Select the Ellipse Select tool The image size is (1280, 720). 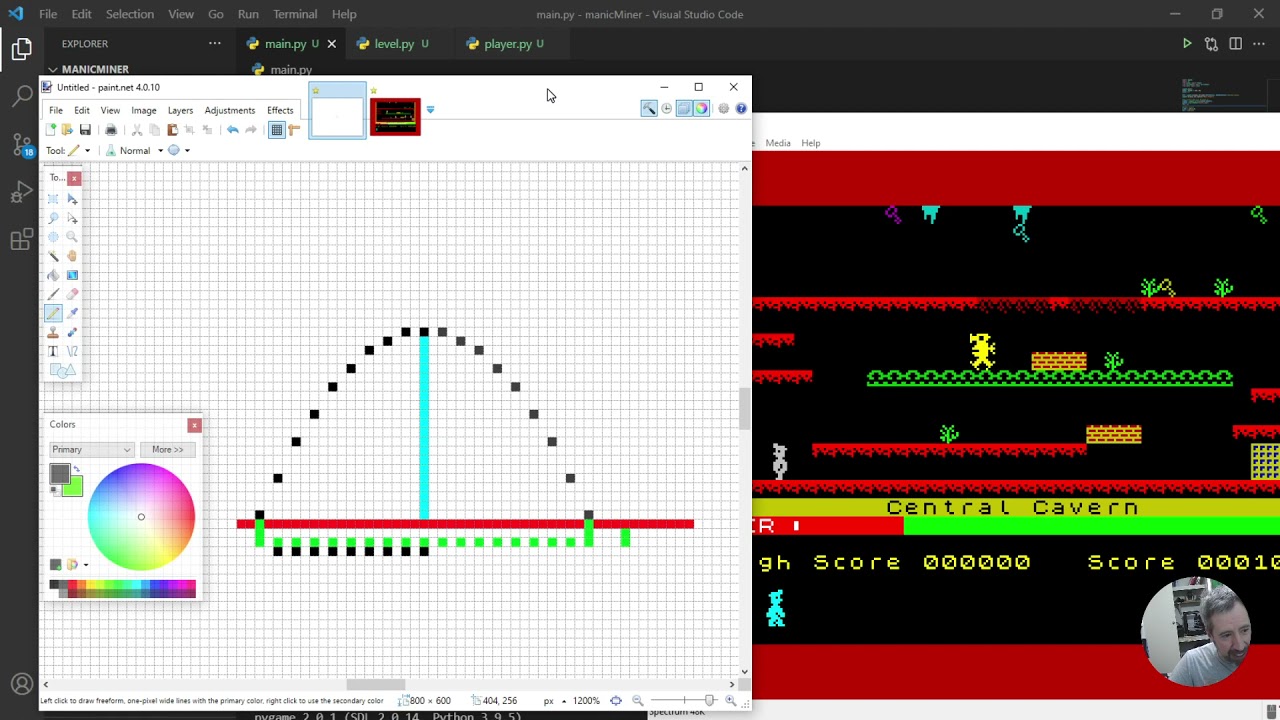(x=53, y=237)
